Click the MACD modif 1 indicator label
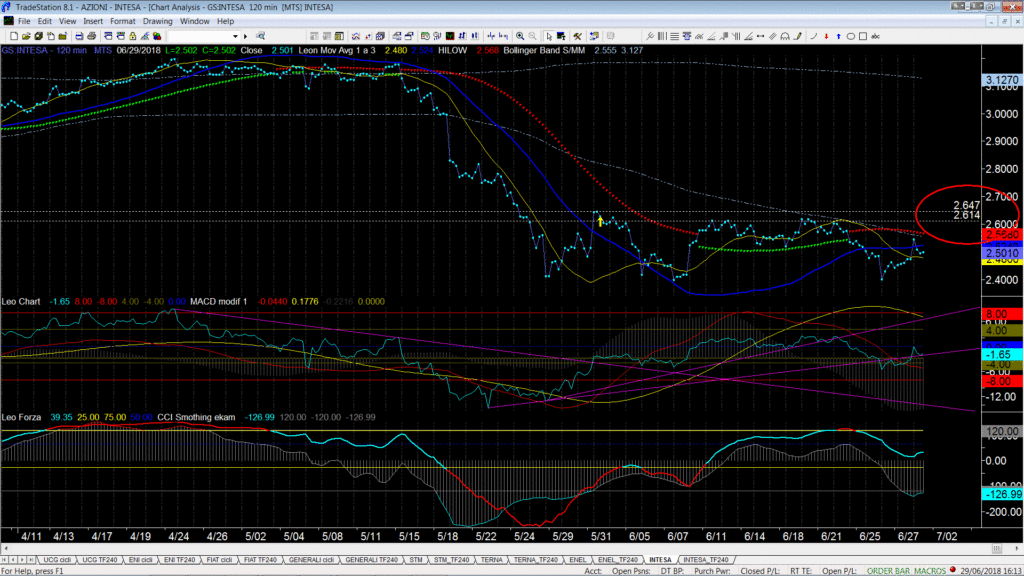 click(219, 301)
